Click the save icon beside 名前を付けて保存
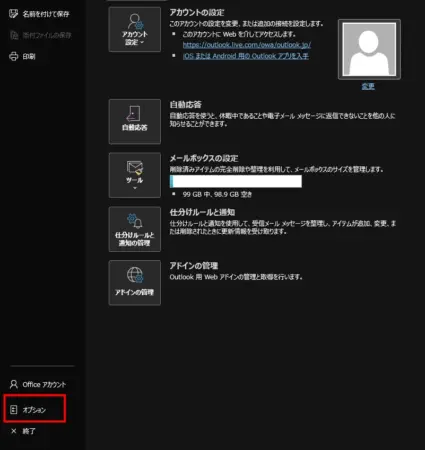 pos(14,14)
